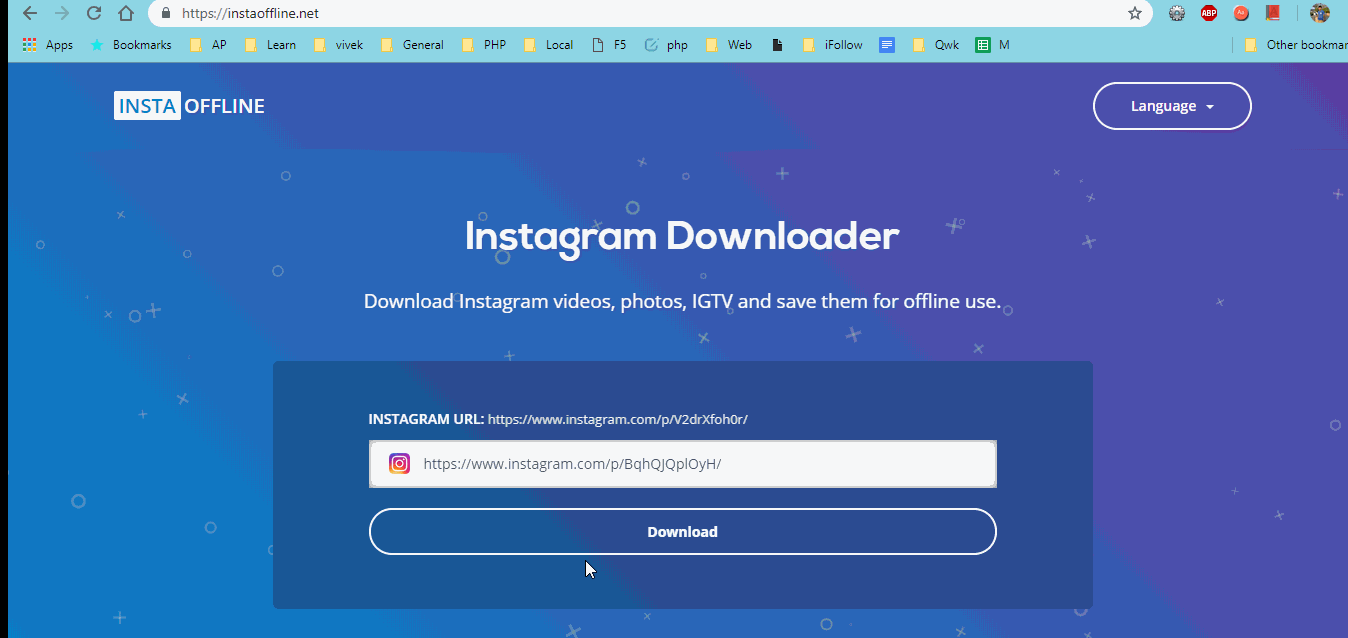
Task: Open the Learn bookmarks folder
Action: coord(270,45)
